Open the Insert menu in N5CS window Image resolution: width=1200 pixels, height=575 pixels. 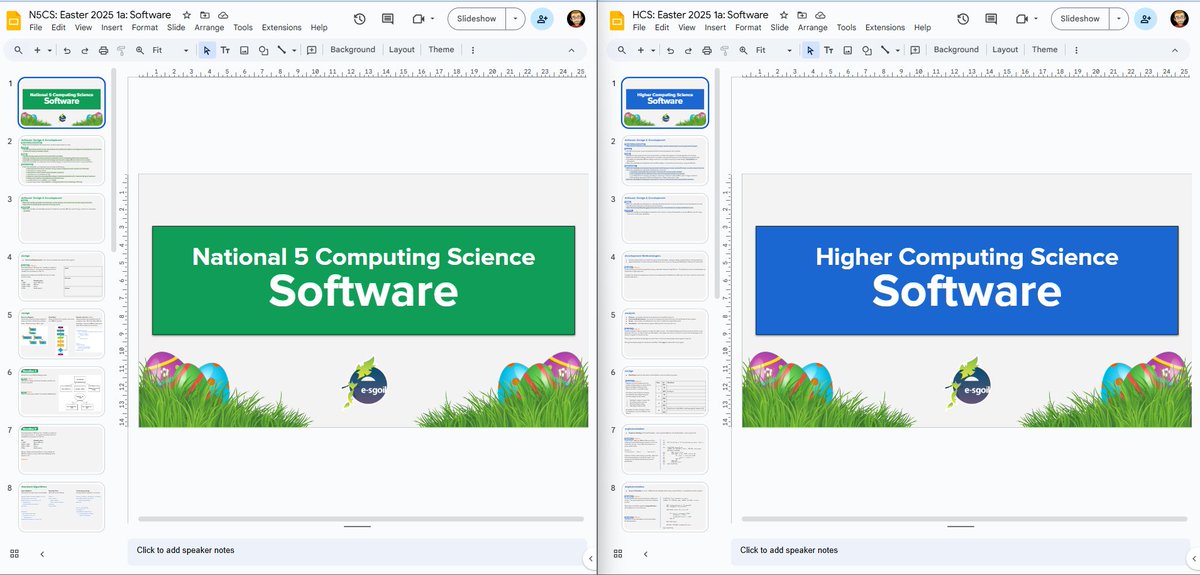point(112,28)
